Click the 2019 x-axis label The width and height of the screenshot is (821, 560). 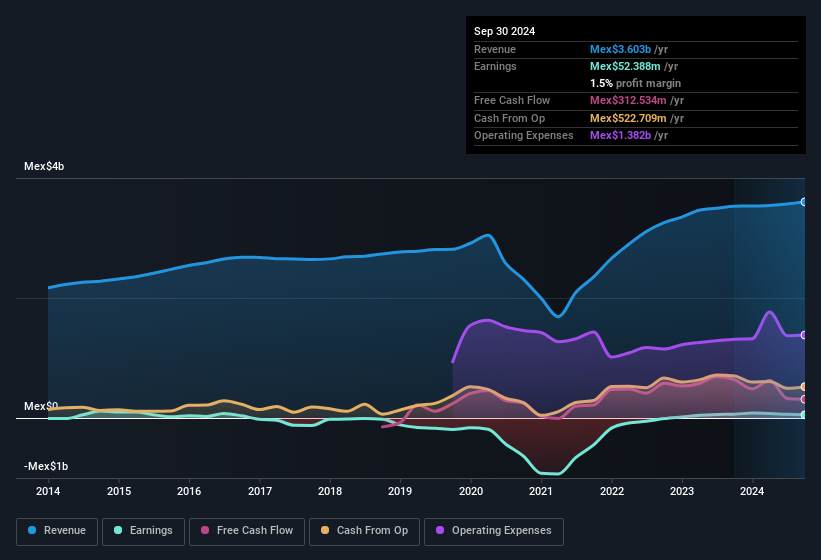click(400, 491)
